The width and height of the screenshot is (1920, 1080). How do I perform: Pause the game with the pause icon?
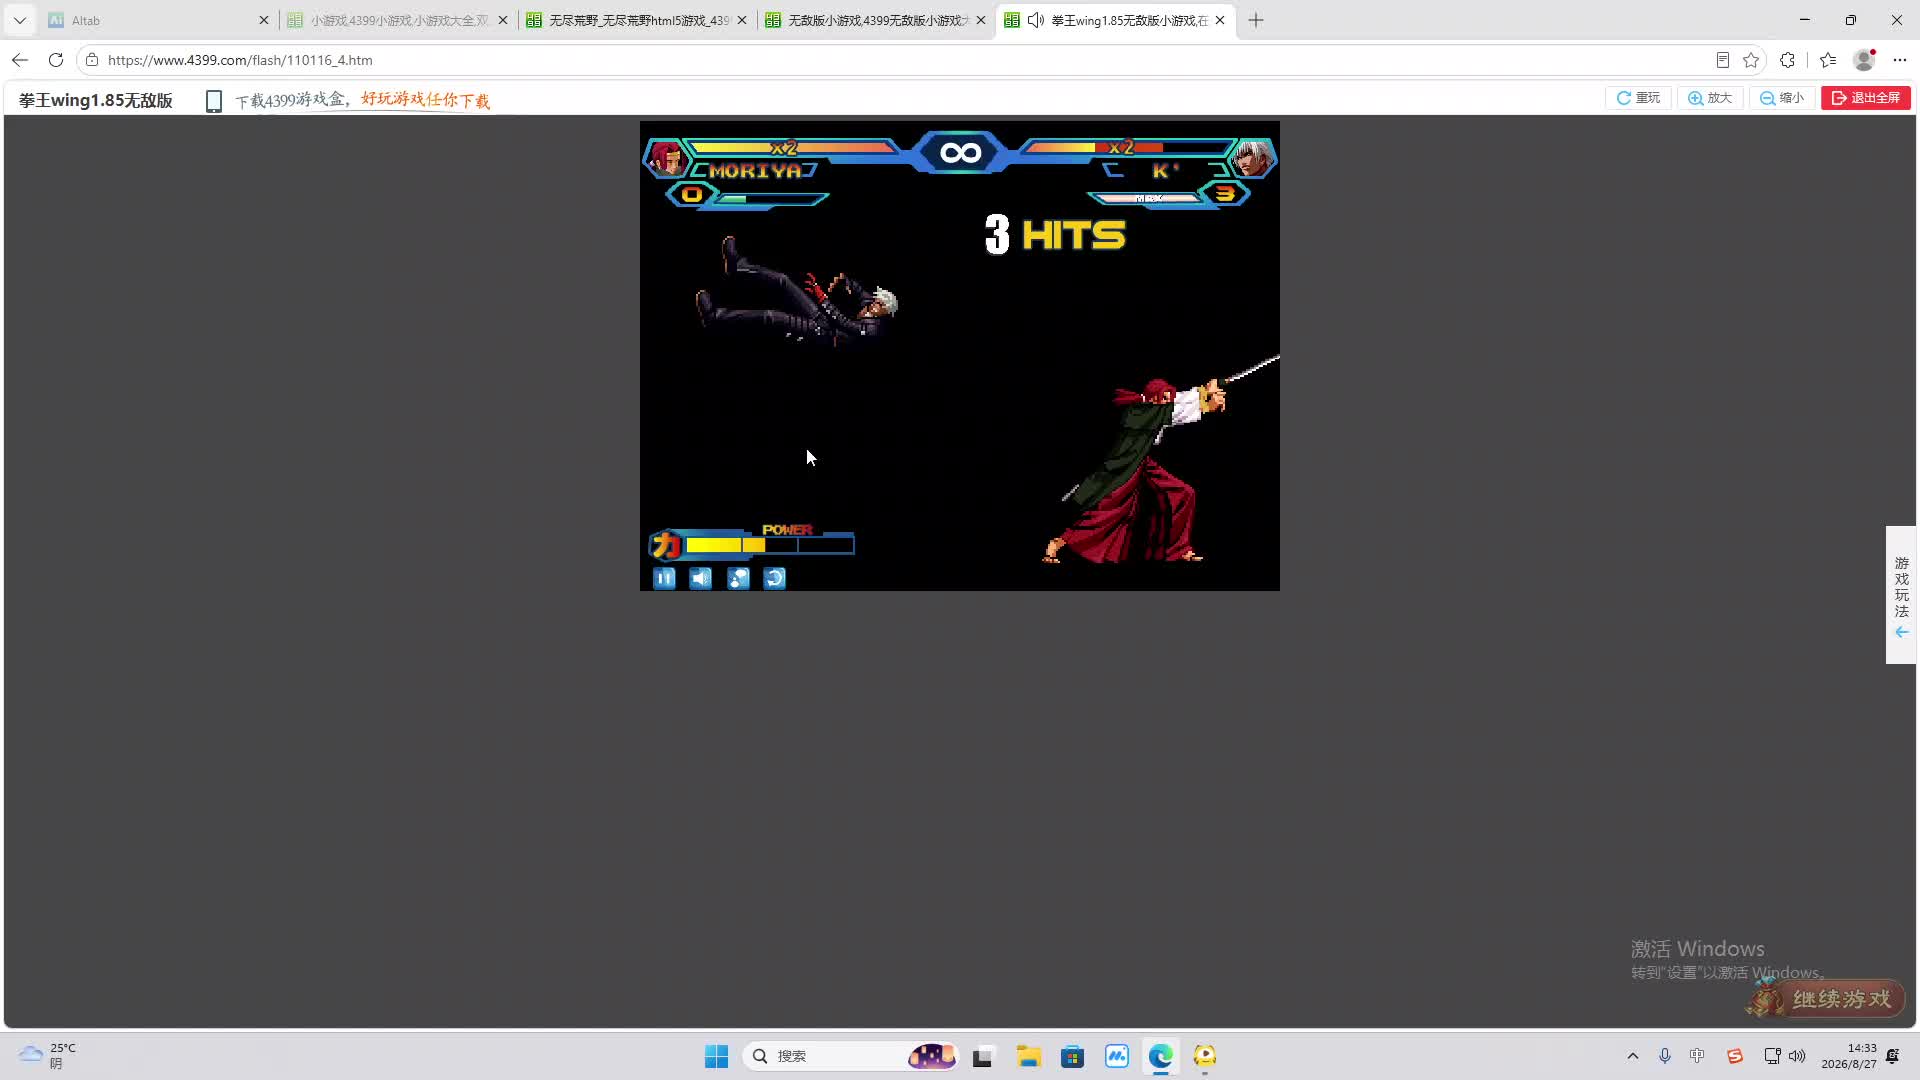pyautogui.click(x=664, y=578)
